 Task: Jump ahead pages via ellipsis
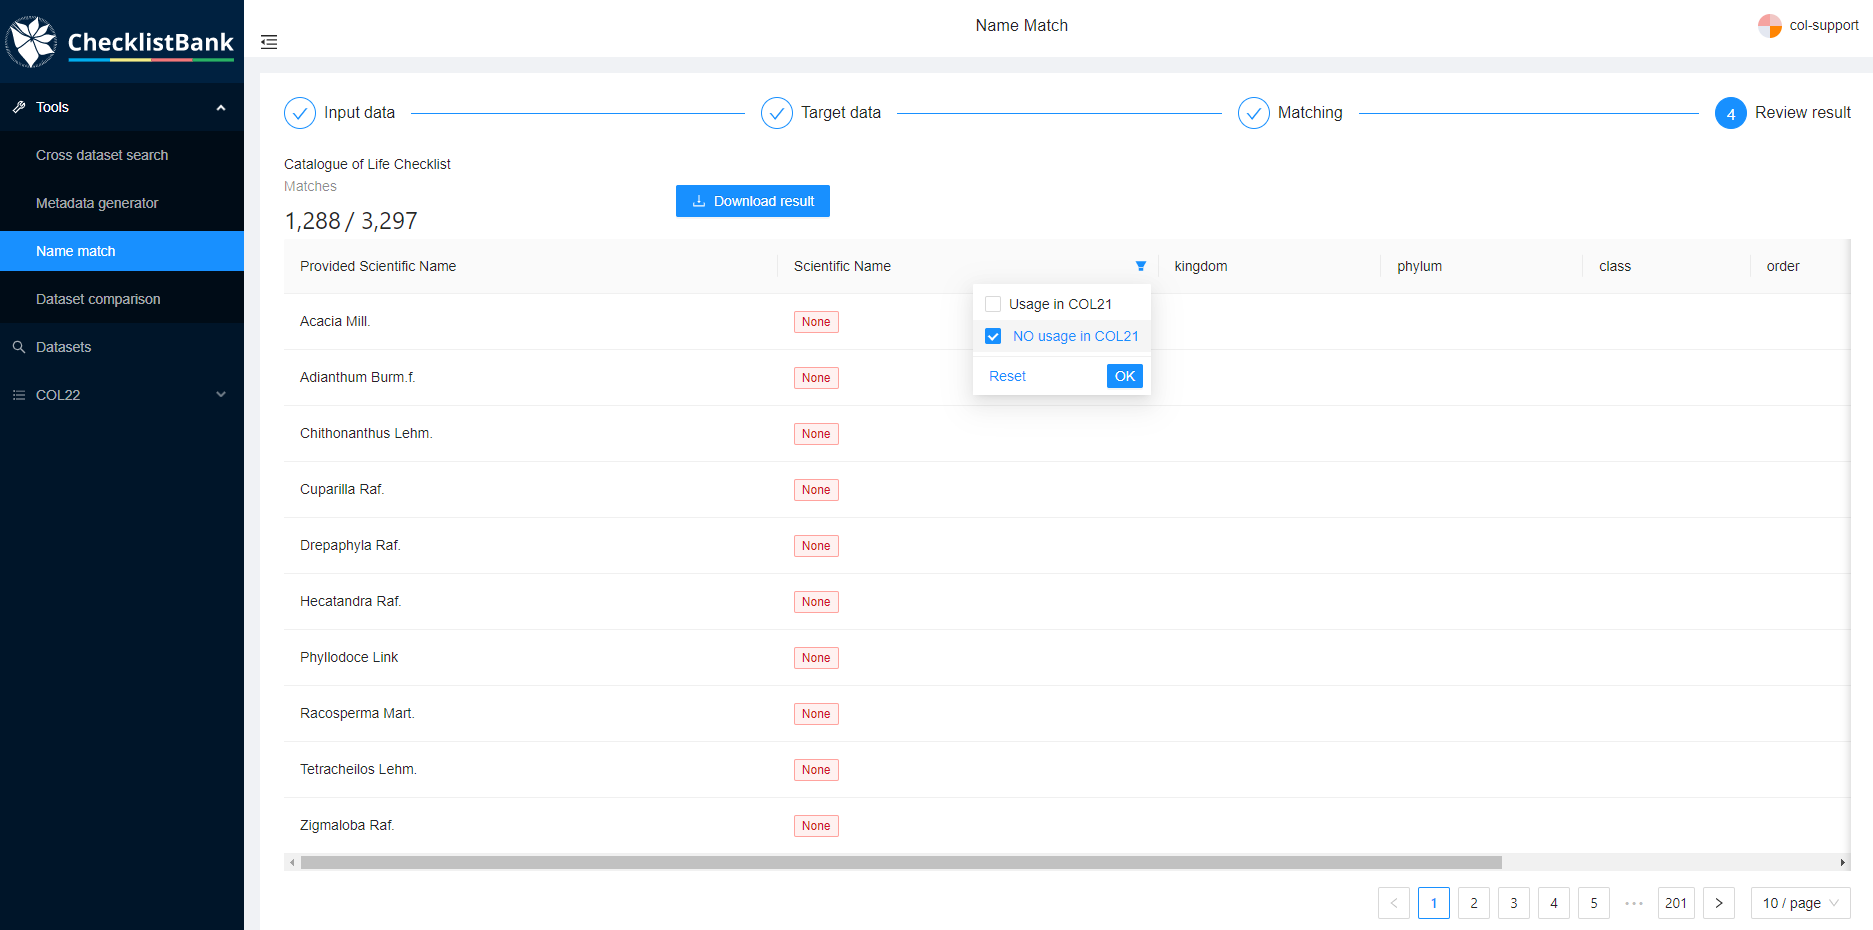pos(1634,903)
